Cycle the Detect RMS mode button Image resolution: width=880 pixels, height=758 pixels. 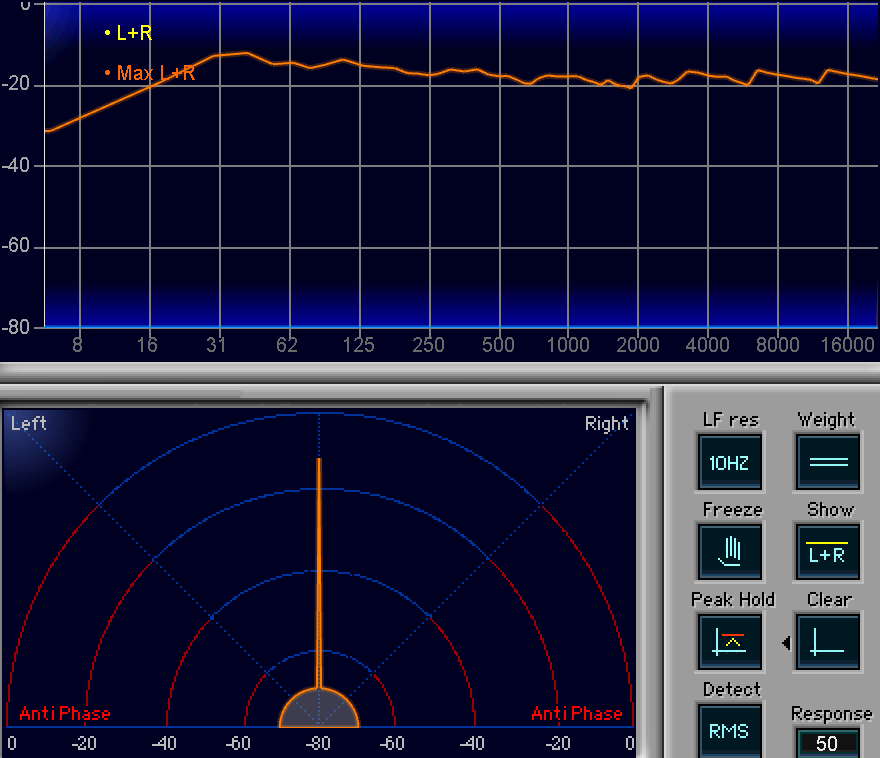pyautogui.click(x=730, y=730)
